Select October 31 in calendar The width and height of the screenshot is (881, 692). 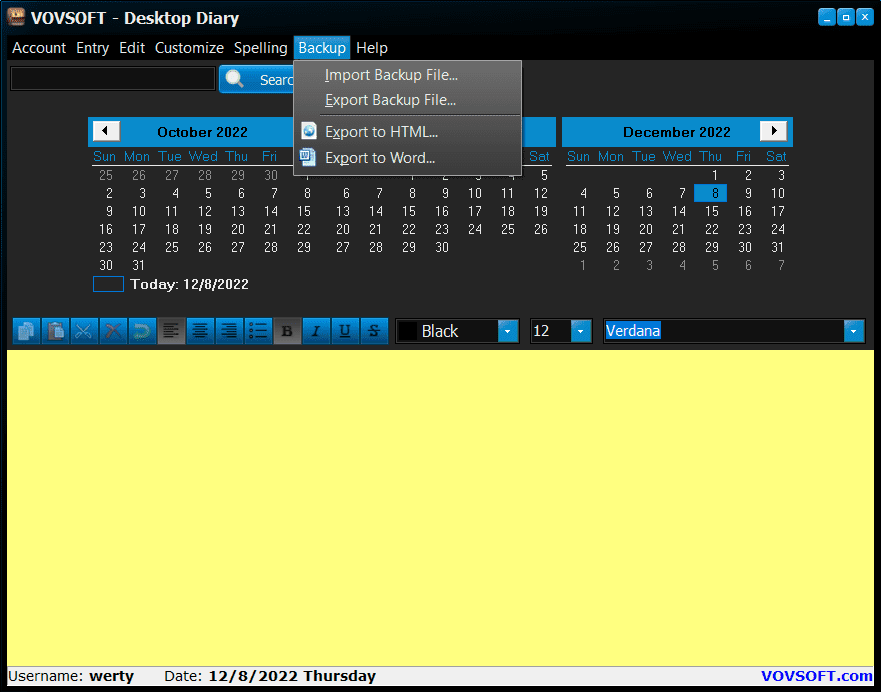tap(138, 265)
